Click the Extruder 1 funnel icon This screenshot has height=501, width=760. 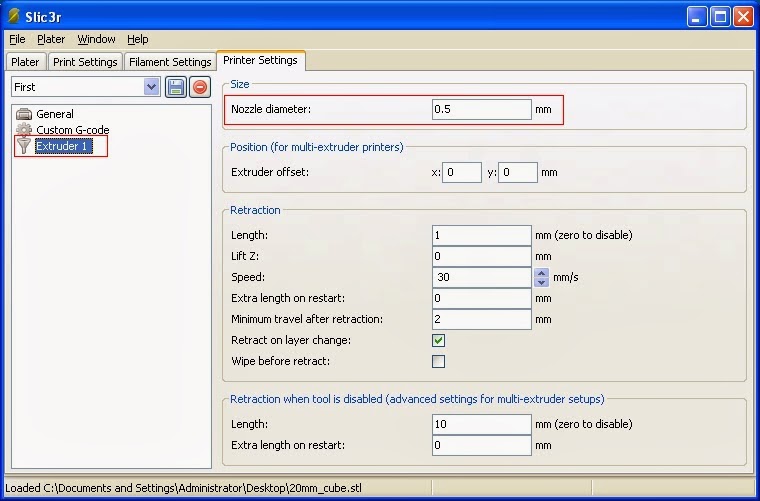point(24,146)
